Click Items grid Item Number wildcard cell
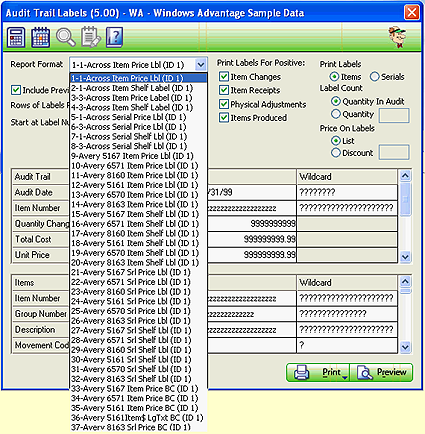The height and width of the screenshot is (434, 425). 347,298
